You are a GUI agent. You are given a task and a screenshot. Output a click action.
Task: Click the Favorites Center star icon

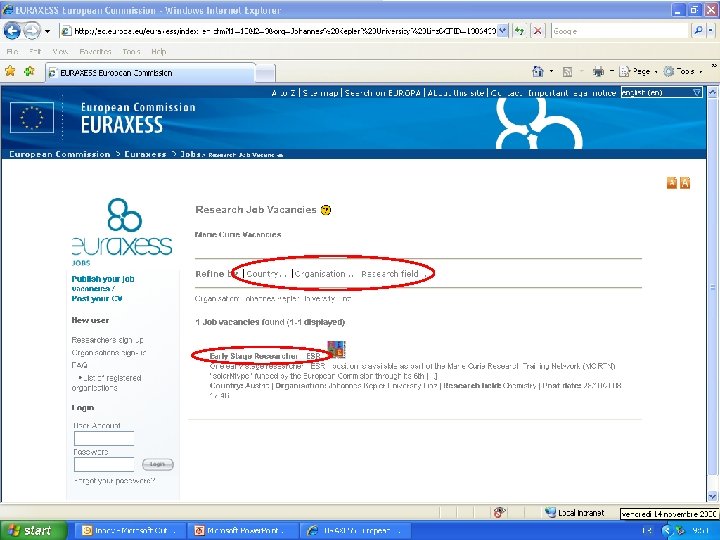pyautogui.click(x=10, y=71)
